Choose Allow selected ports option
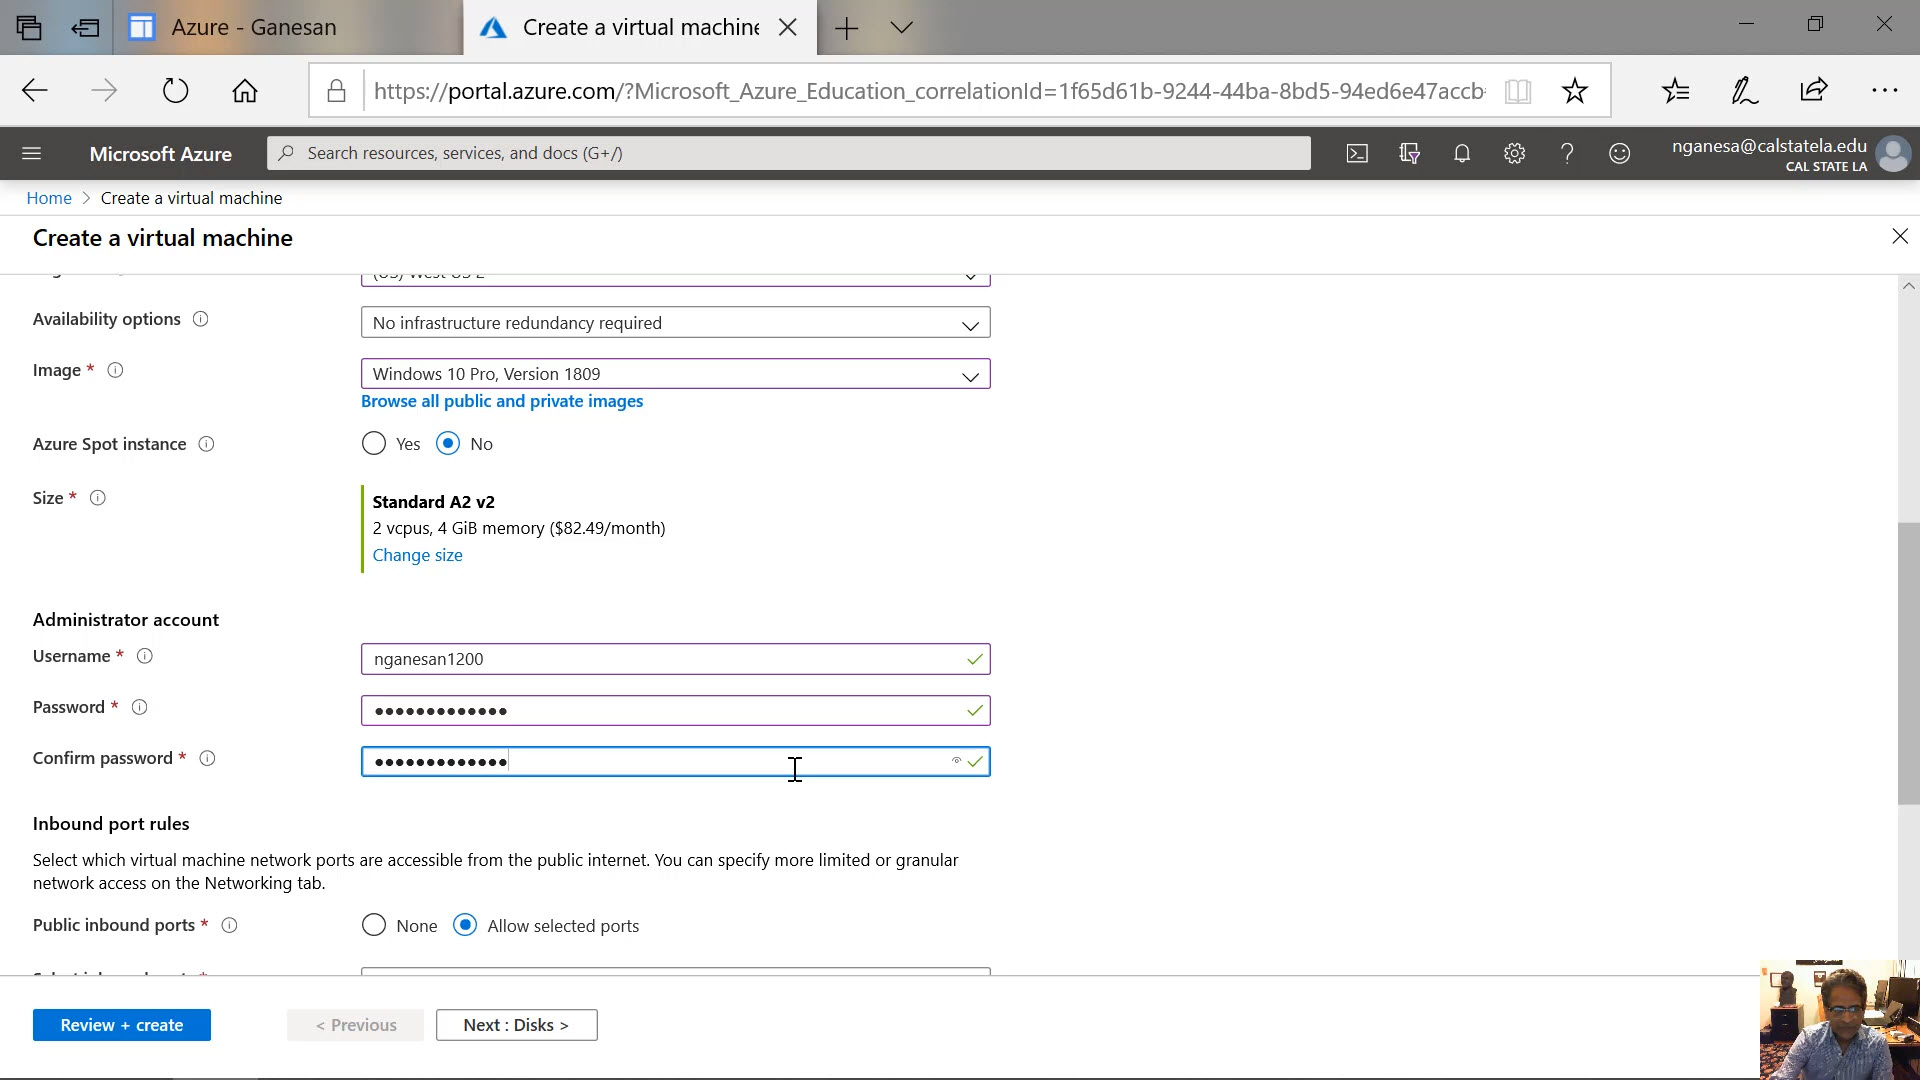The width and height of the screenshot is (1920, 1080). click(465, 926)
